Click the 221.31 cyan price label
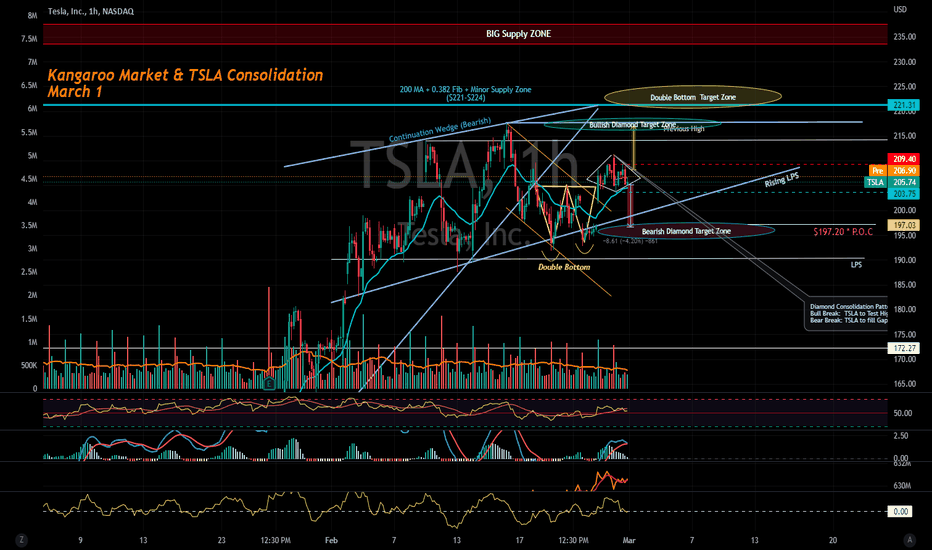932x550 pixels. [903, 105]
